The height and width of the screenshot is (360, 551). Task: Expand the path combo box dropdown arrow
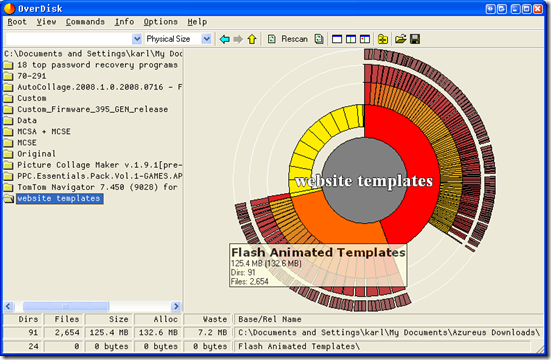click(x=137, y=39)
